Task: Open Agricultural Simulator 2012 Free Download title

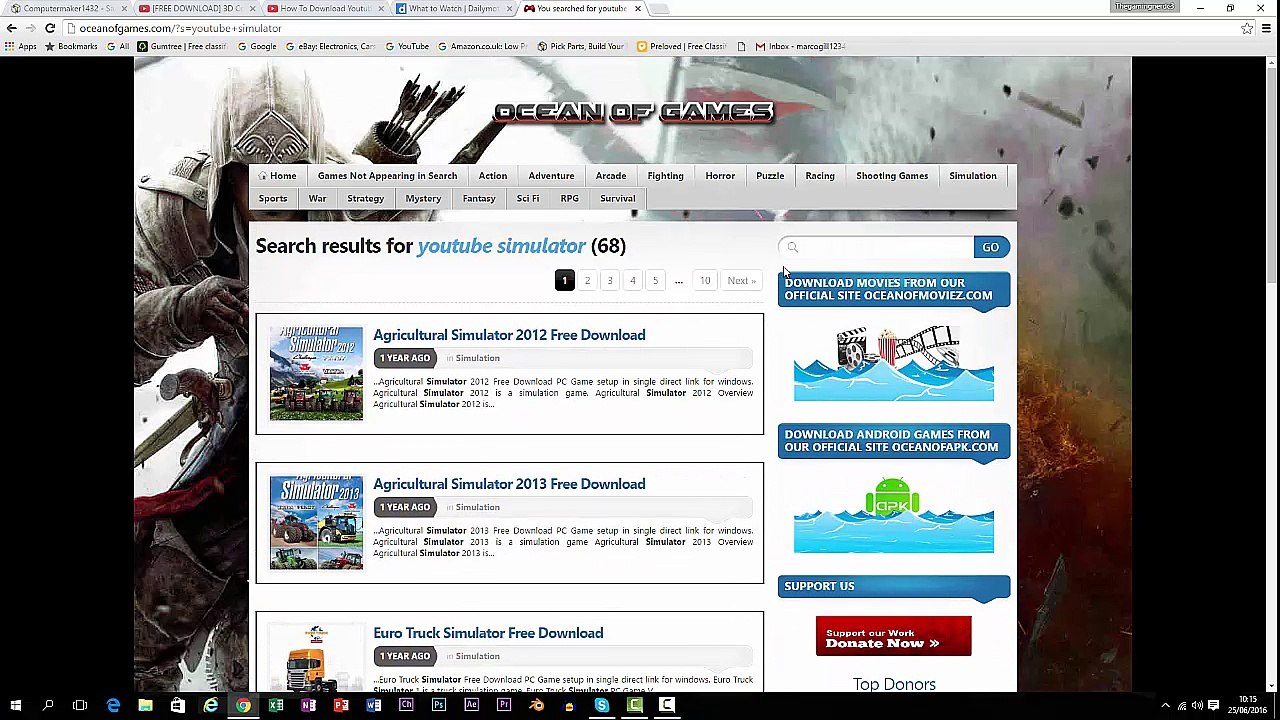Action: 509,335
